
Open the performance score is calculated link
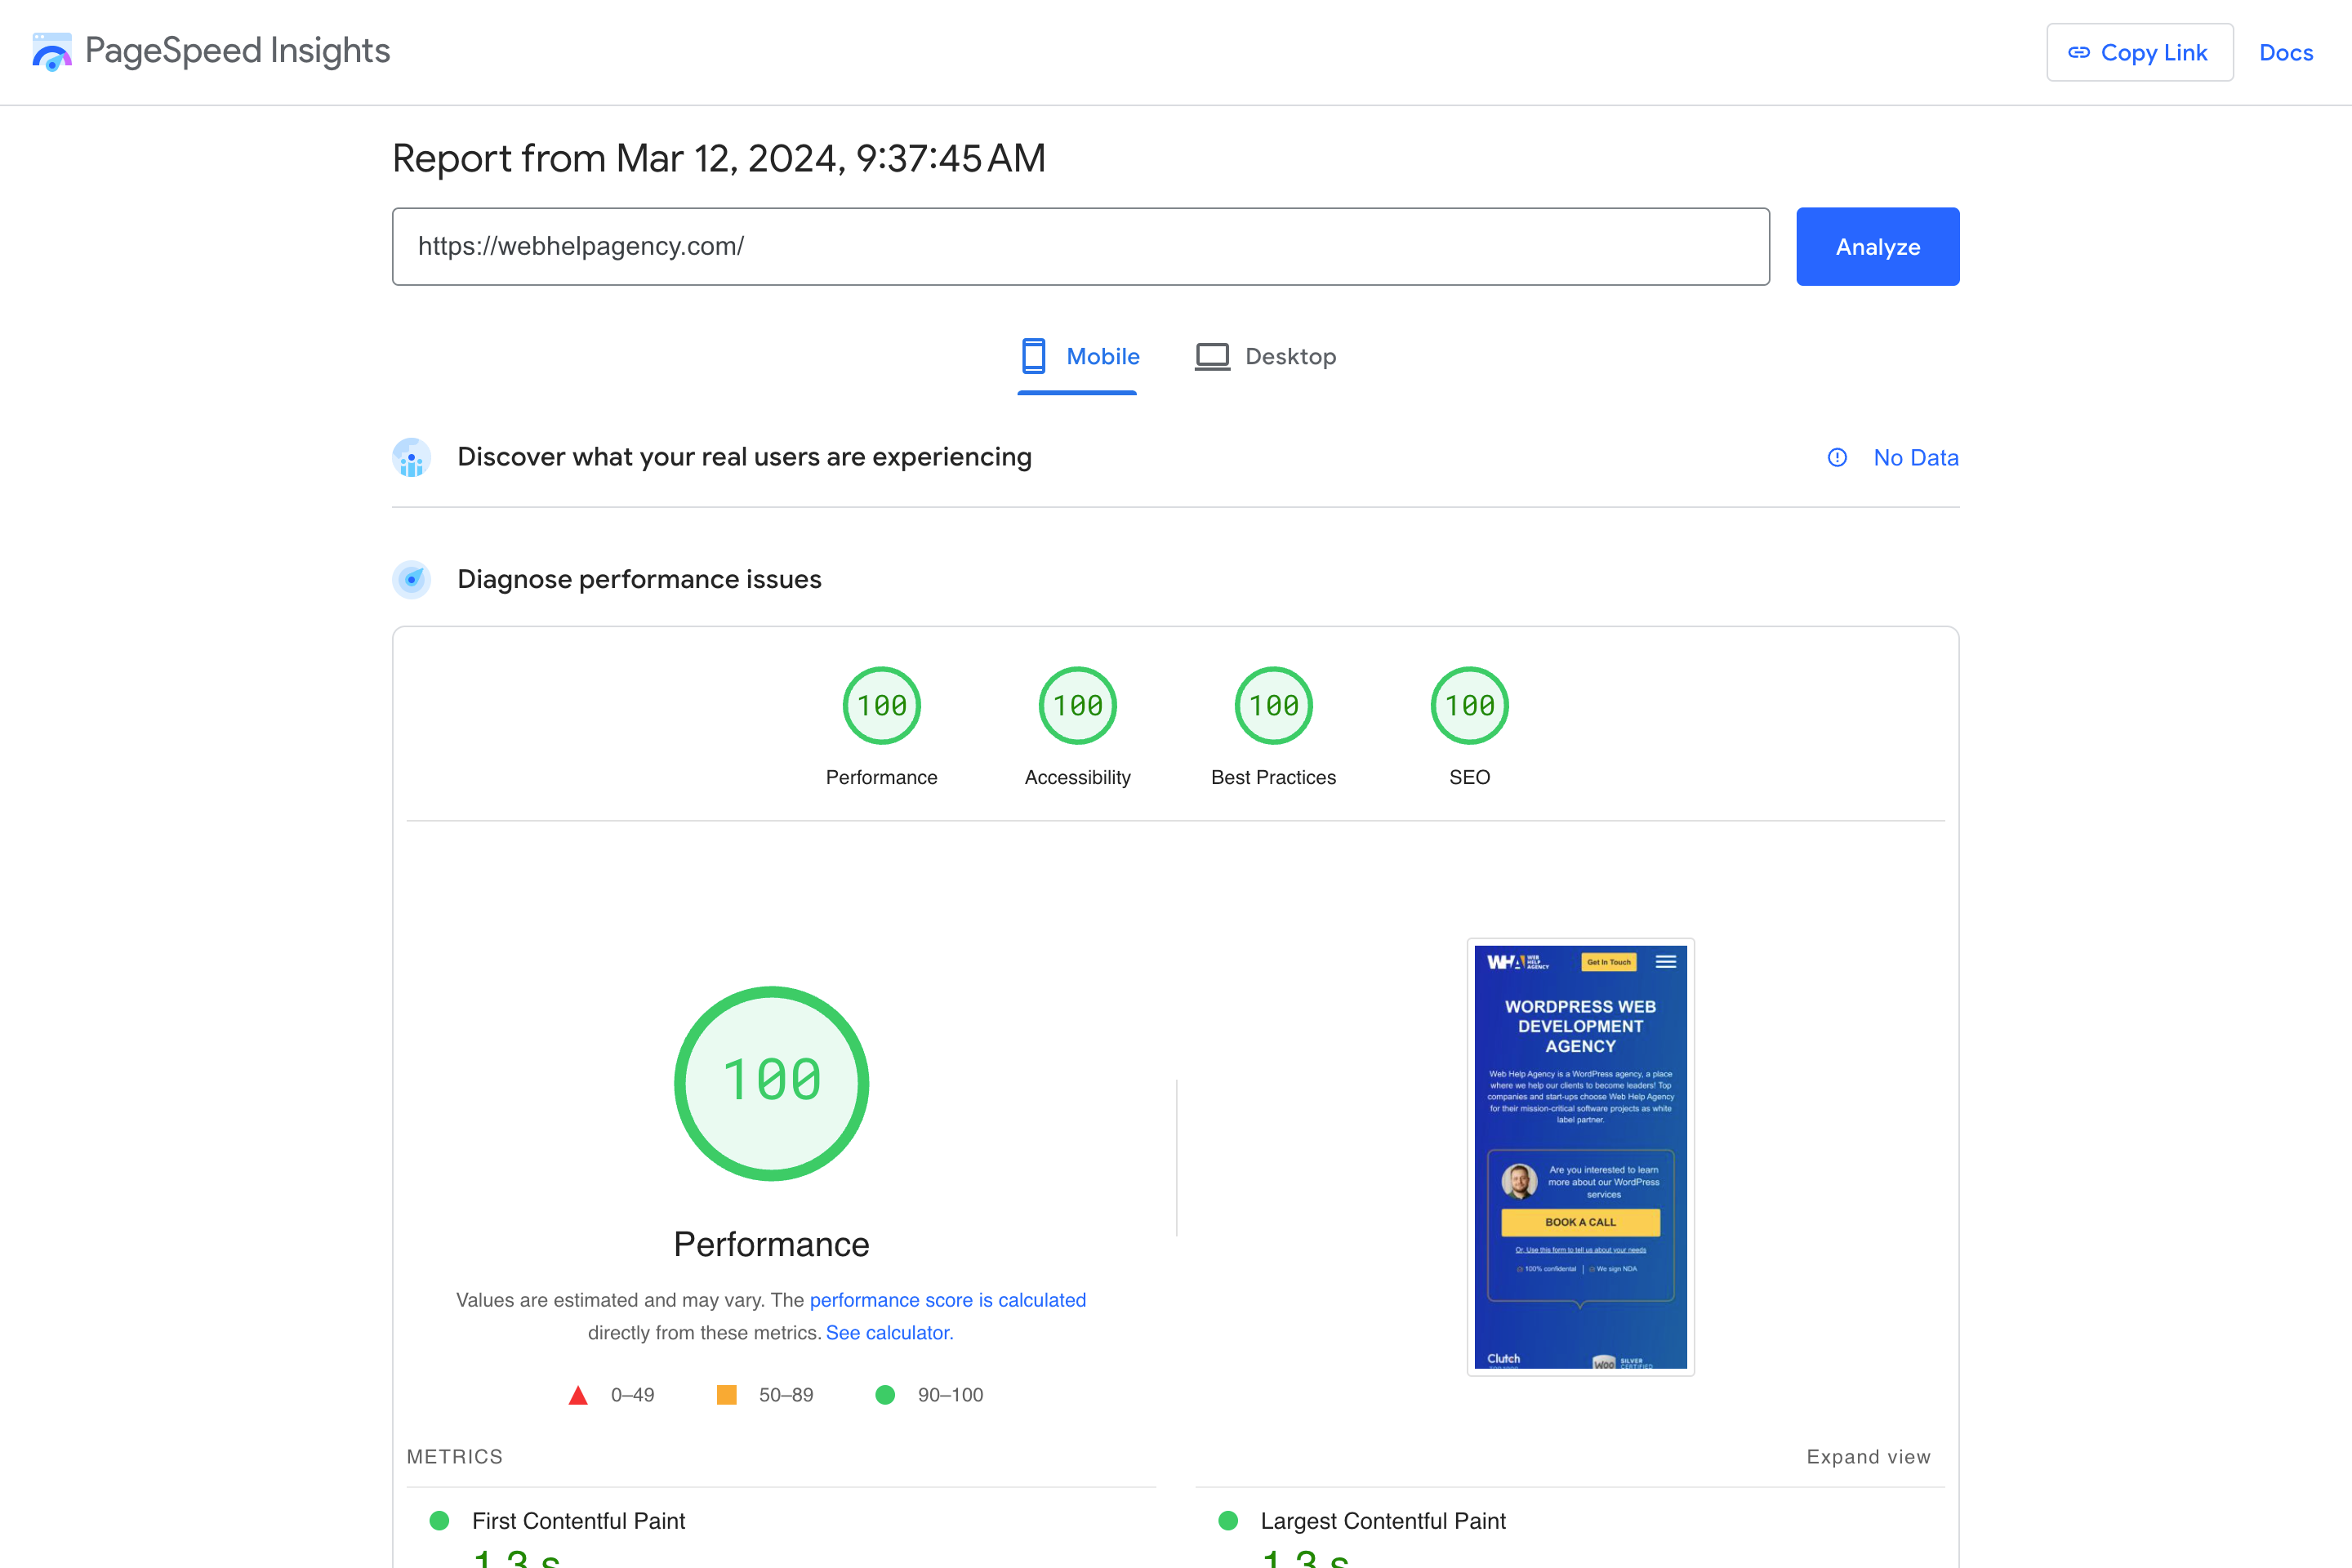(947, 1300)
